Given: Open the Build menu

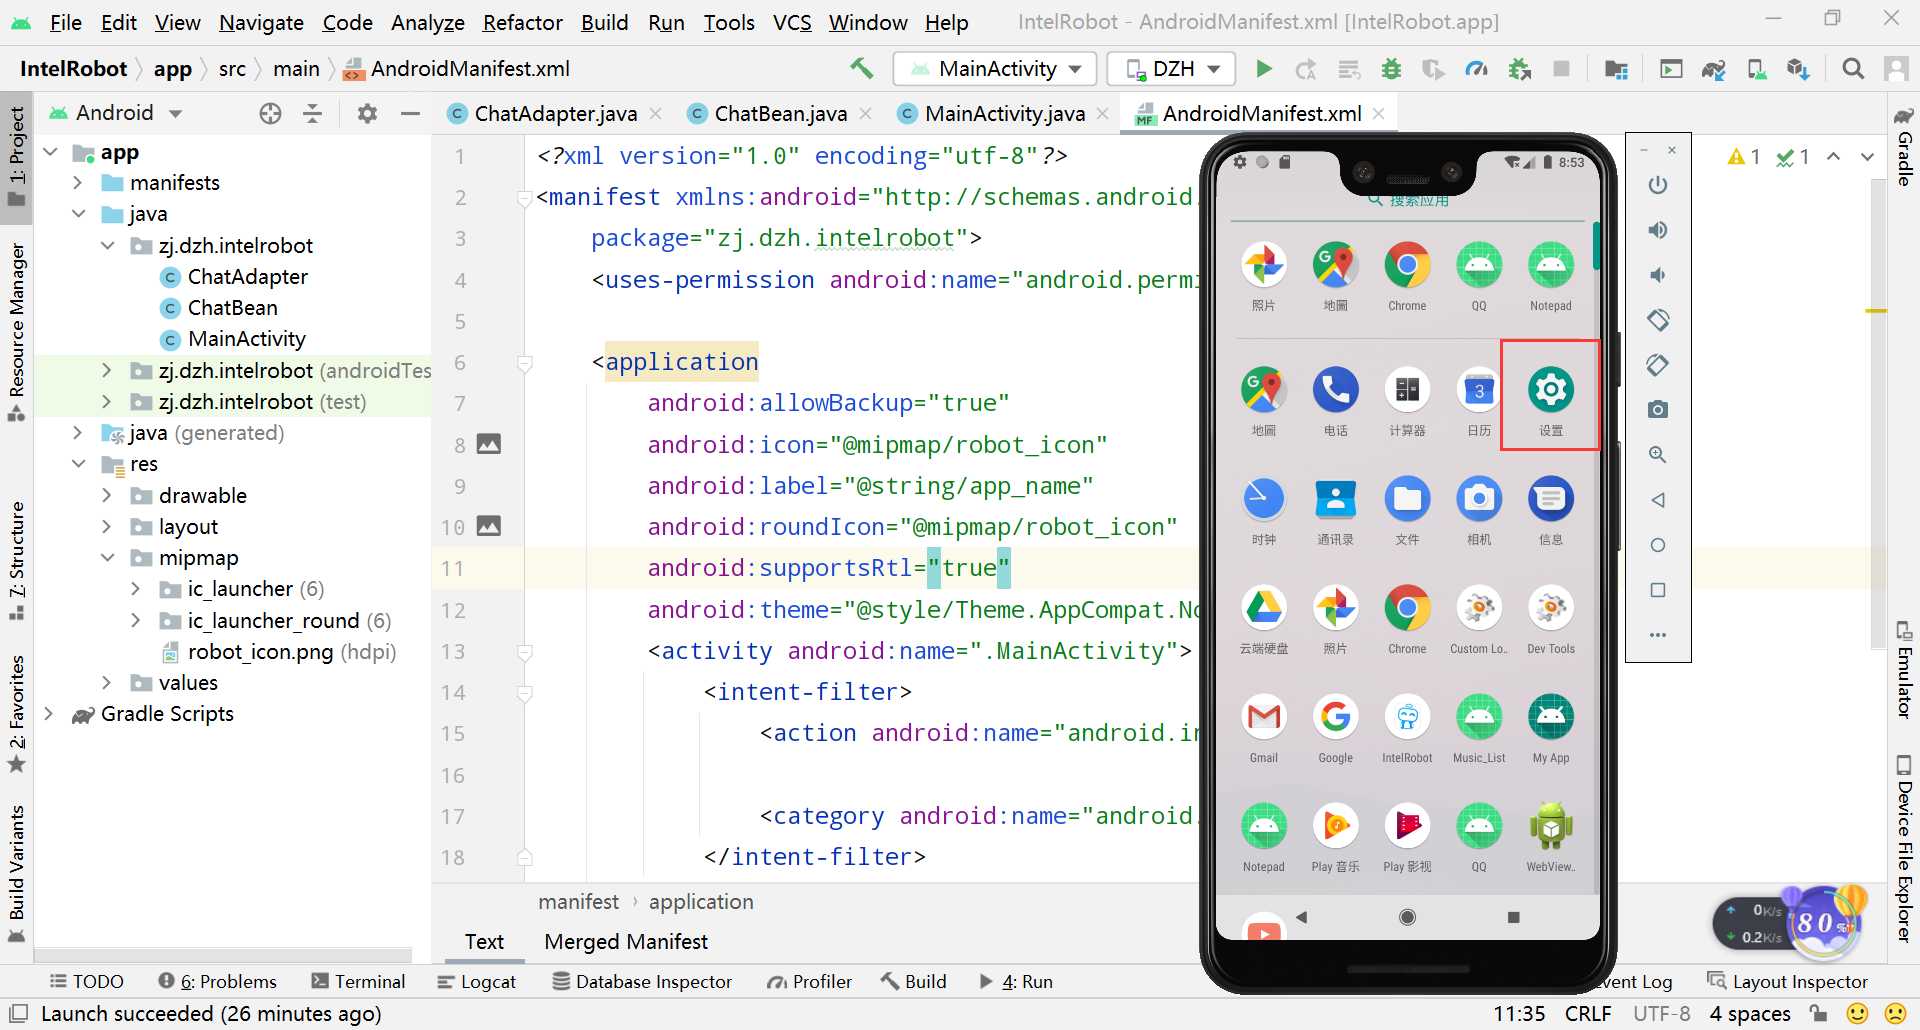Looking at the screenshot, I should click(604, 22).
